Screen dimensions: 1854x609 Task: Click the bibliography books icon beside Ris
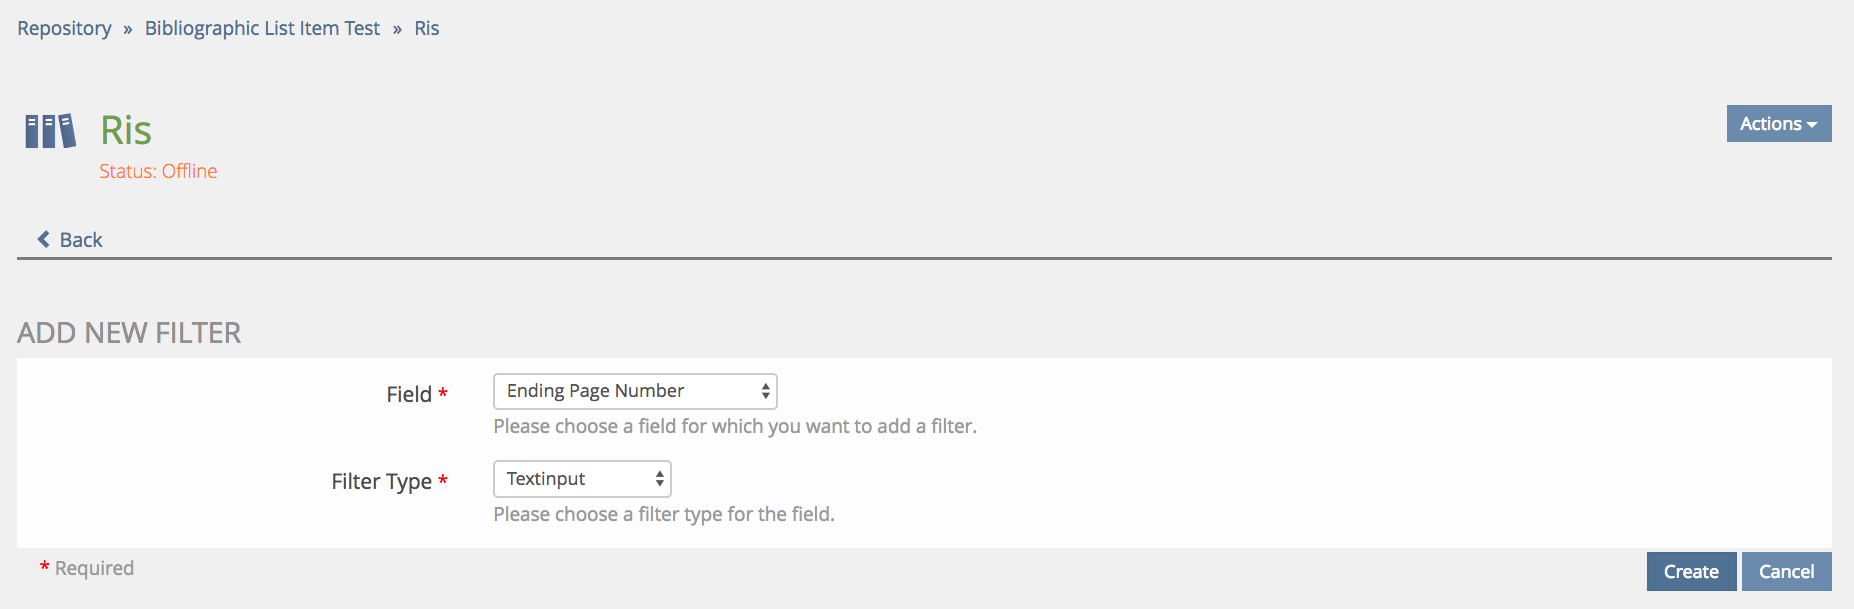pyautogui.click(x=50, y=131)
